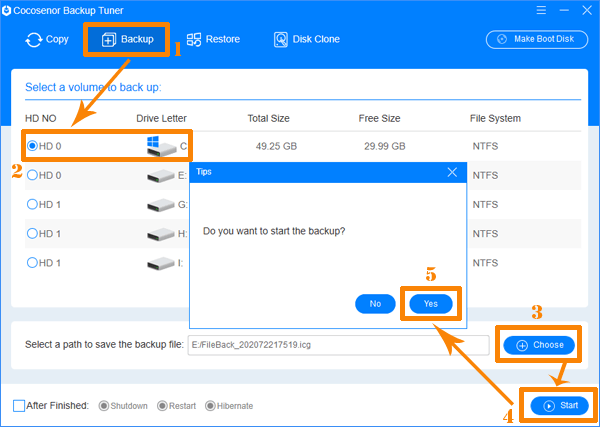Click the Total Size column header
The height and width of the screenshot is (427, 600).
tap(268, 118)
